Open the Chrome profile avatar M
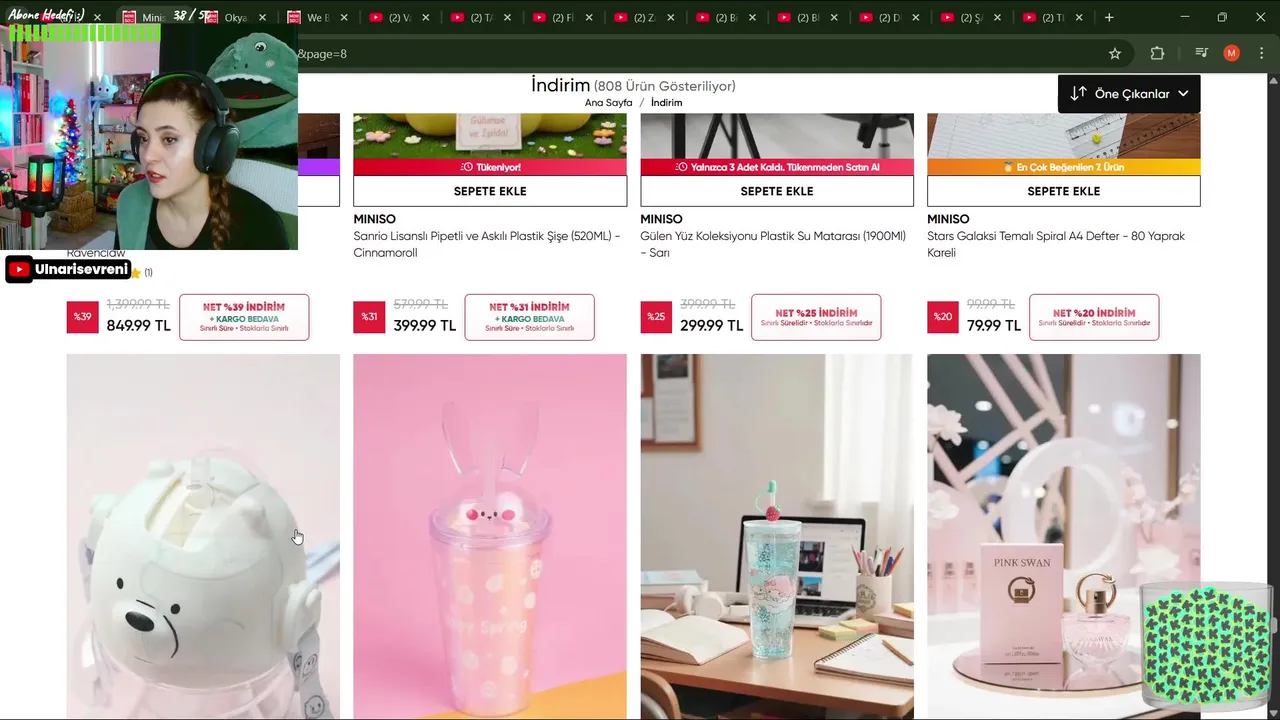Image resolution: width=1280 pixels, height=720 pixels. (1232, 54)
